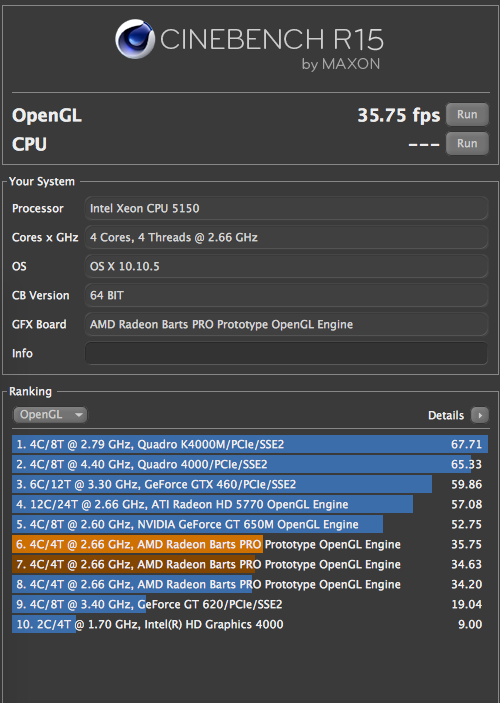This screenshot has height=703, width=500.
Task: Click the 35.75 fps OpenGL score
Action: click(398, 115)
